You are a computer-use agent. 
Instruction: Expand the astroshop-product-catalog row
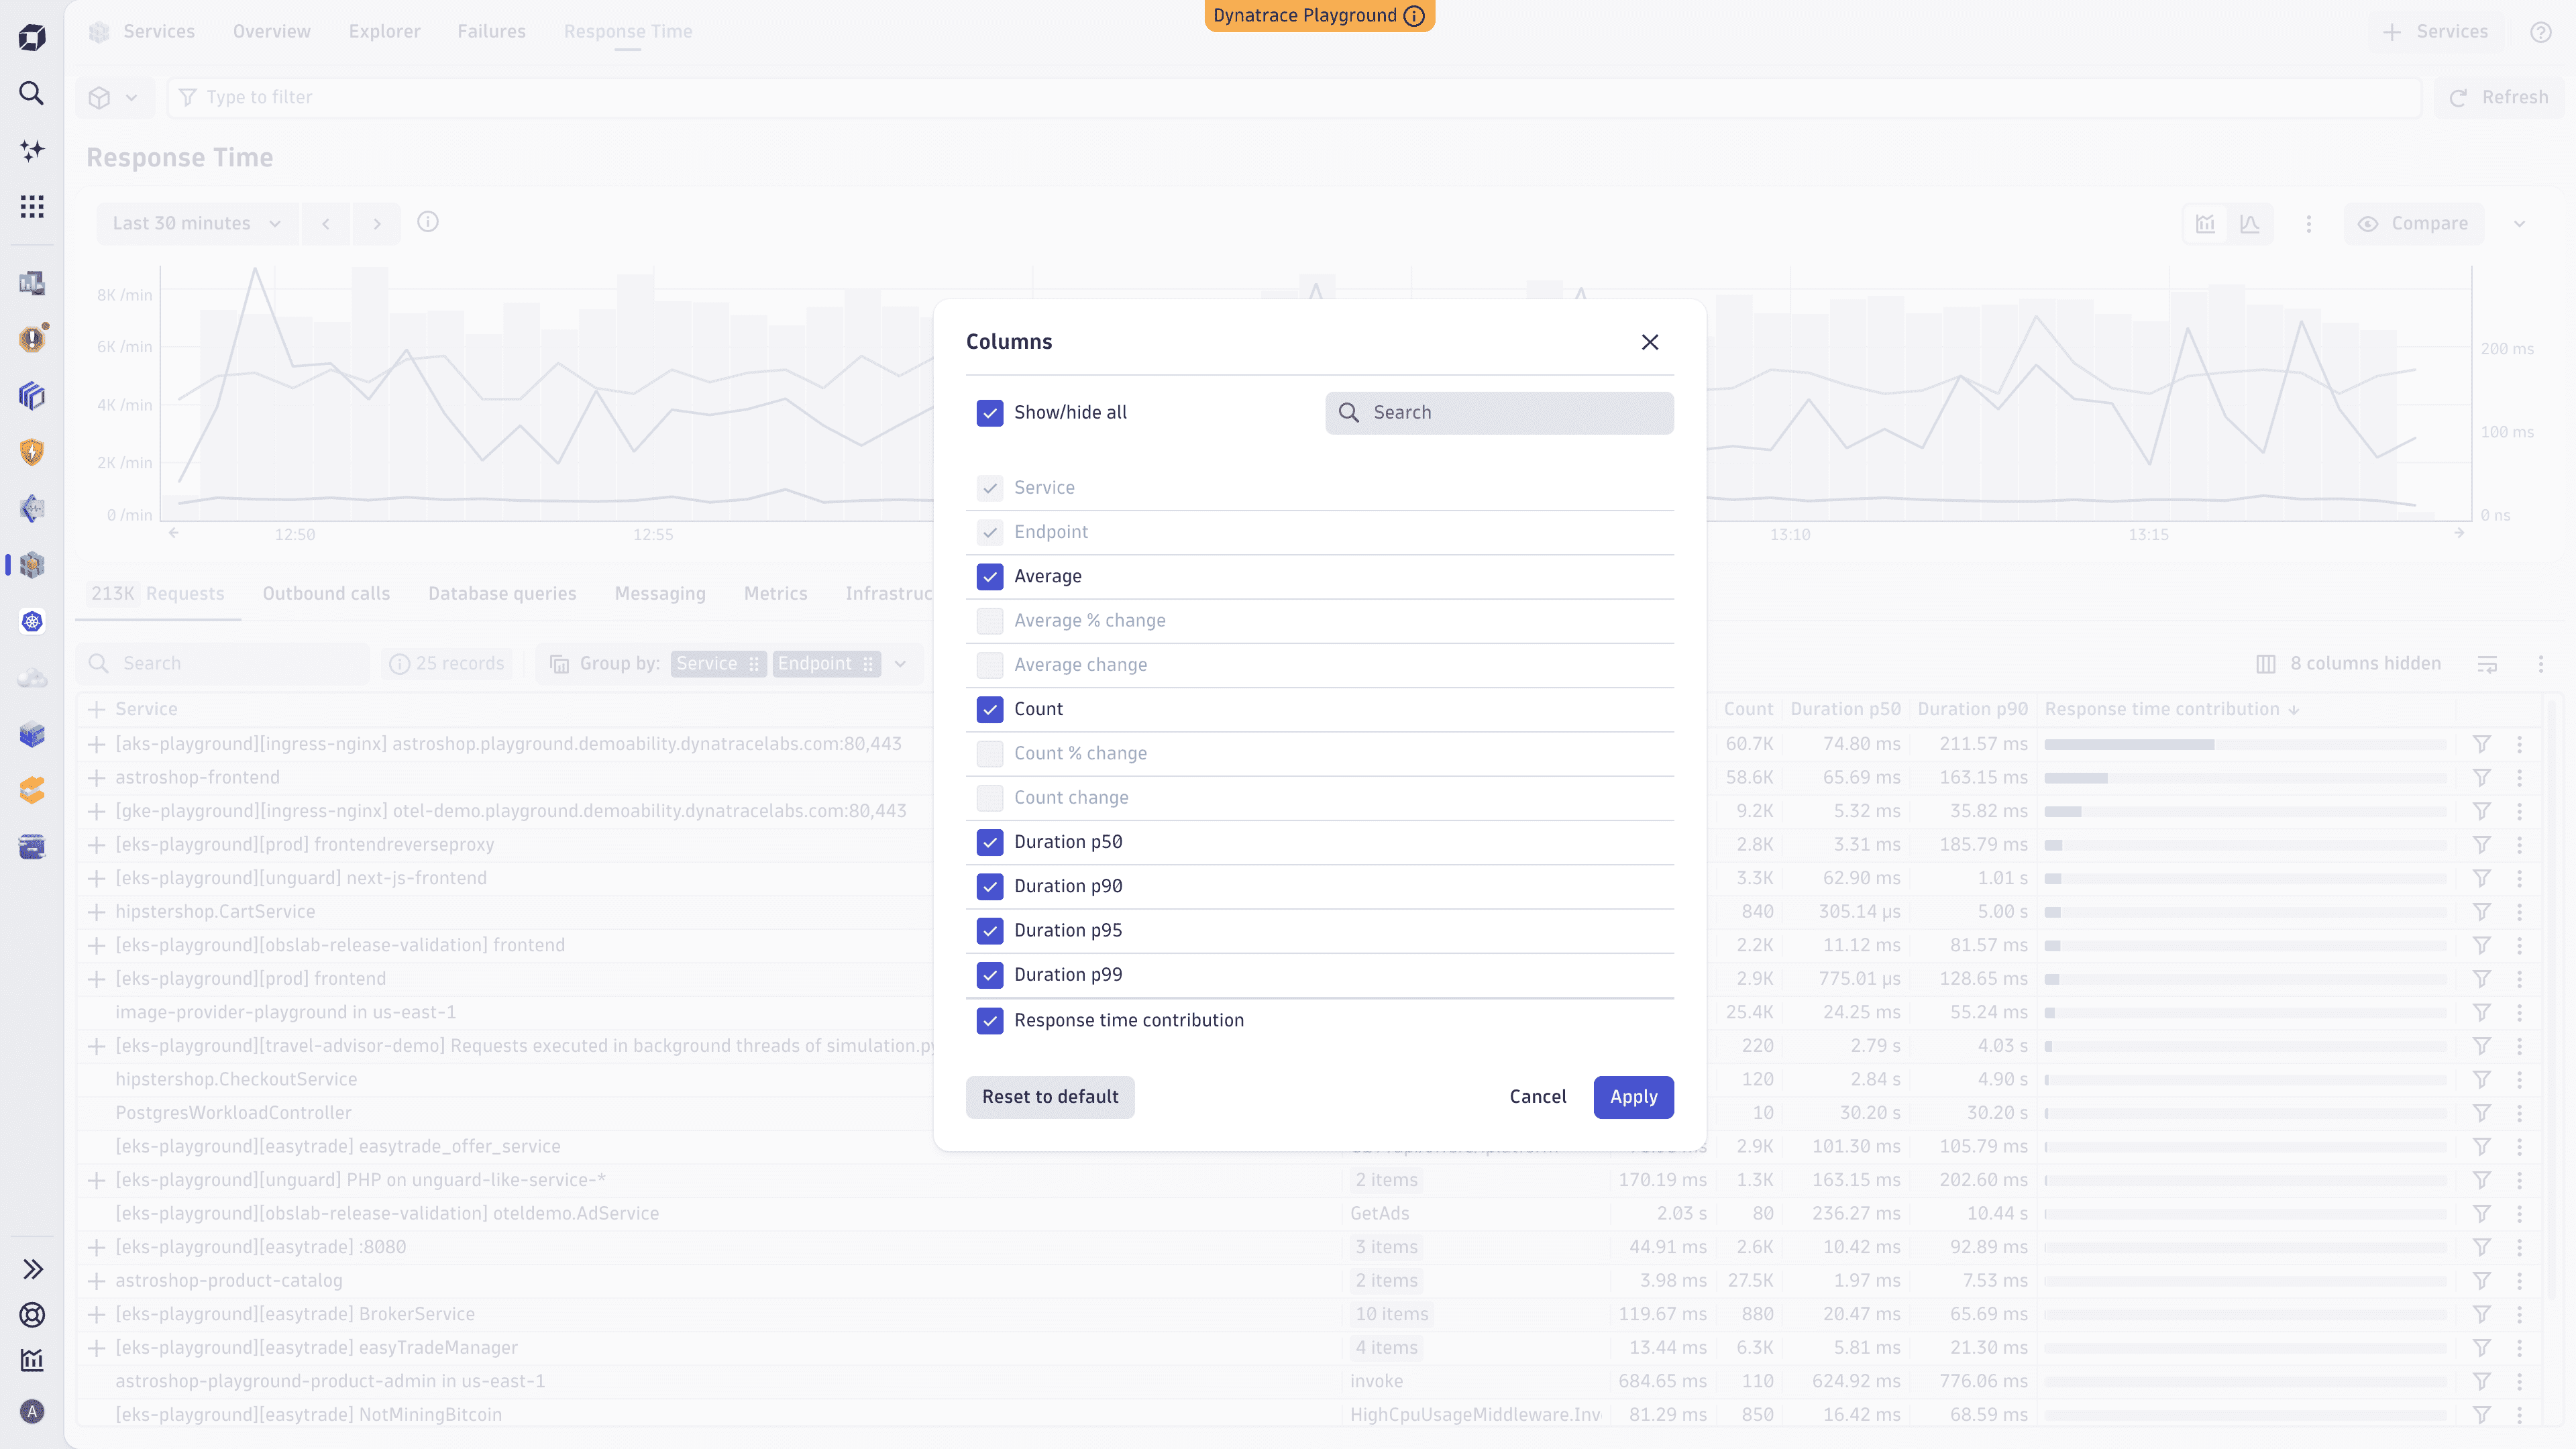point(97,1281)
